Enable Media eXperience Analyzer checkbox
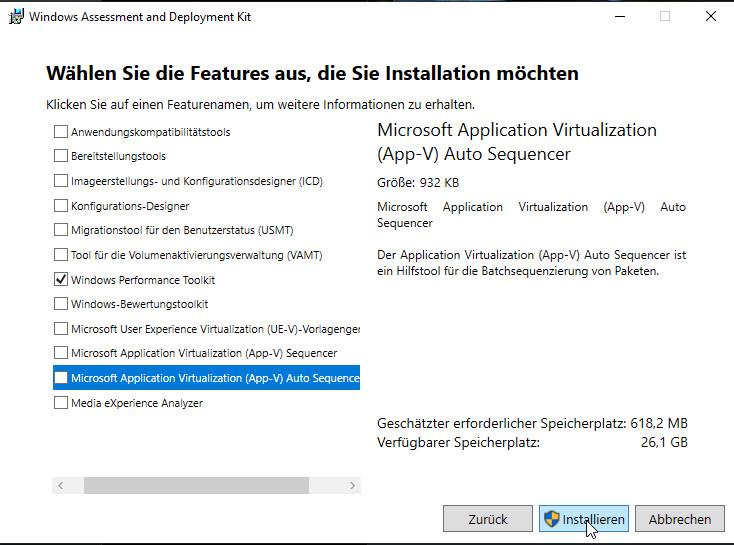 [x=61, y=403]
